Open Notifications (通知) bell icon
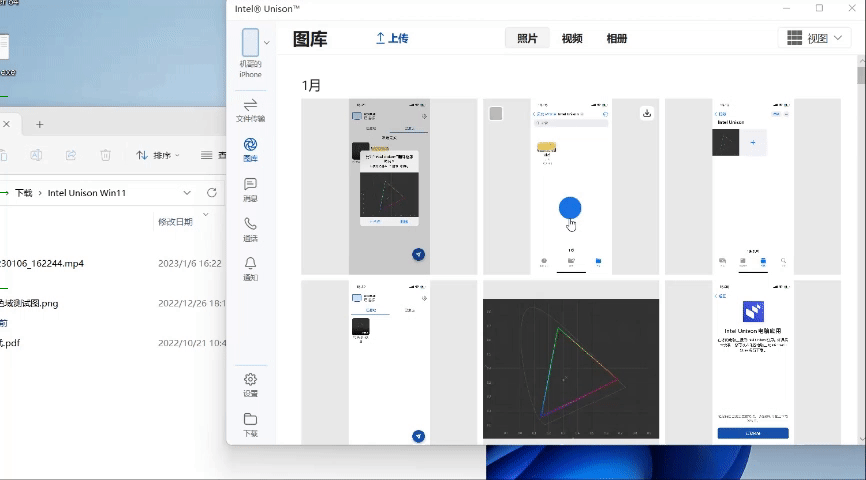866x480 pixels. (250, 269)
